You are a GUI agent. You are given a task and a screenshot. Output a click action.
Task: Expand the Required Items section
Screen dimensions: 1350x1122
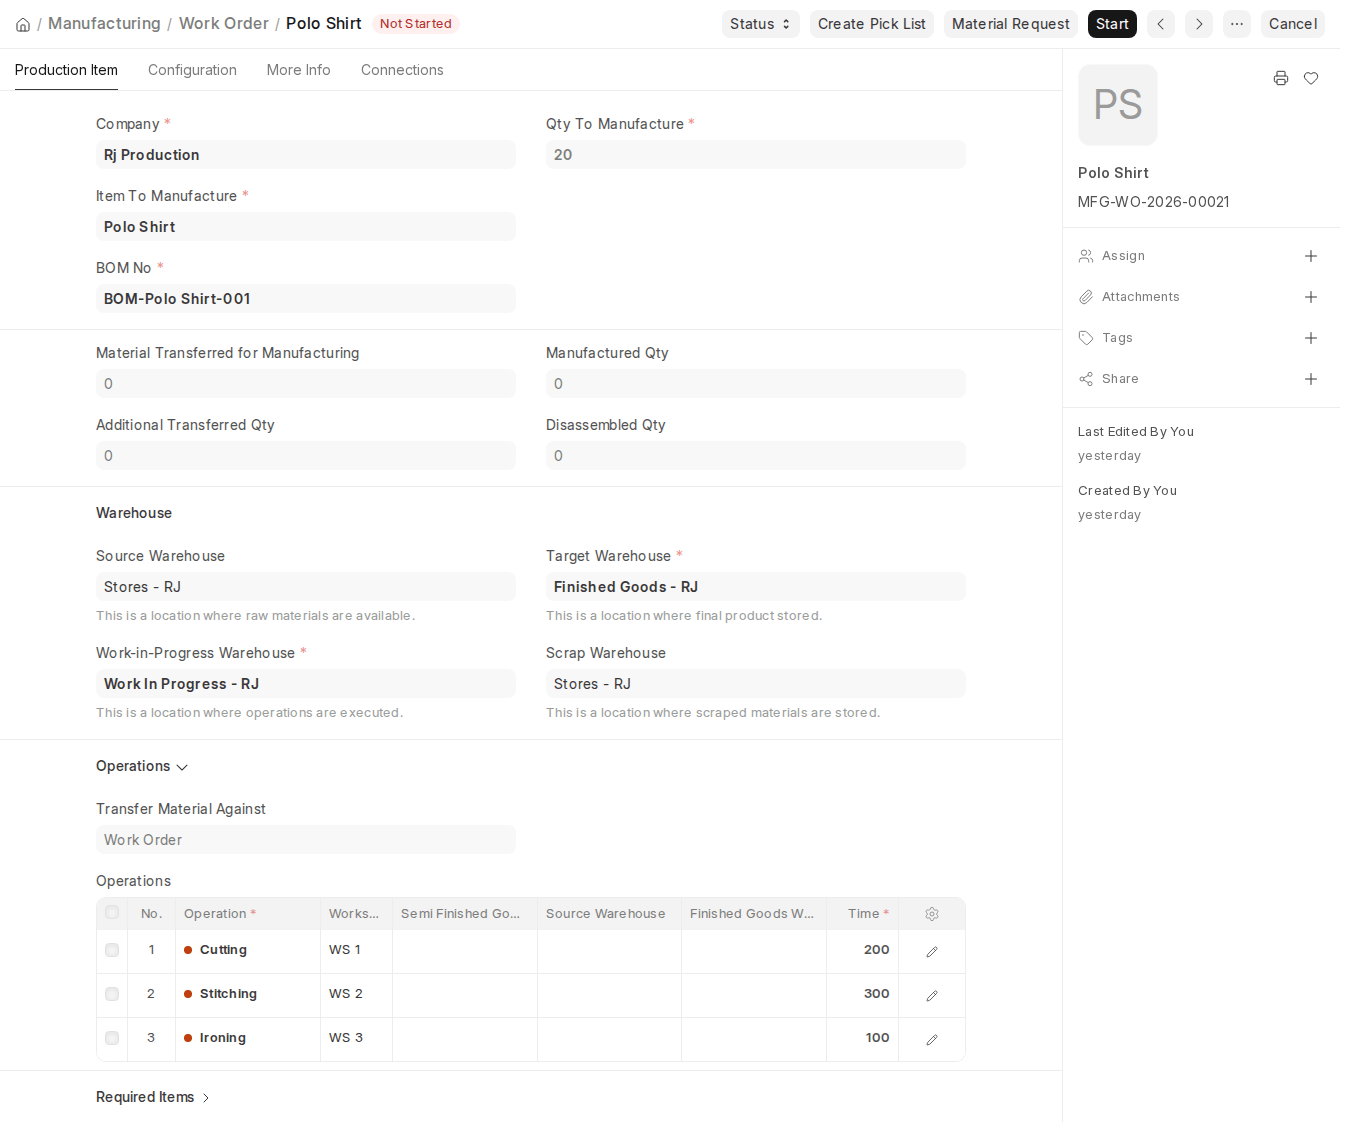[x=153, y=1097]
